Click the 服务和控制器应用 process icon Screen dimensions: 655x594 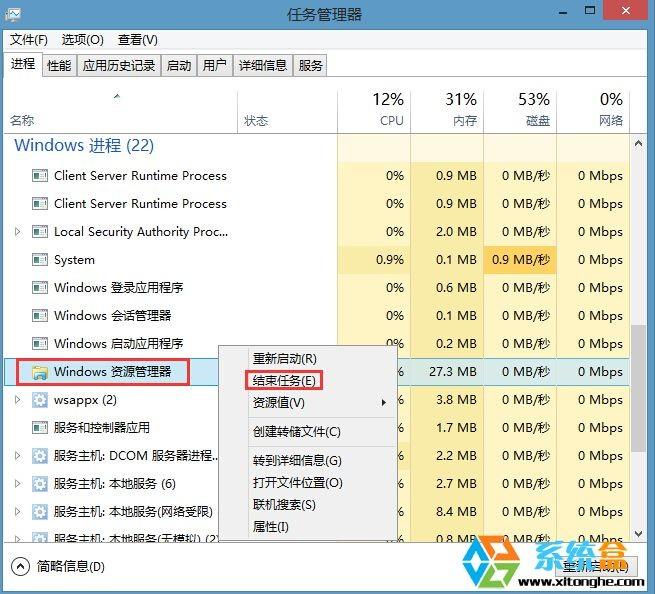(40, 428)
